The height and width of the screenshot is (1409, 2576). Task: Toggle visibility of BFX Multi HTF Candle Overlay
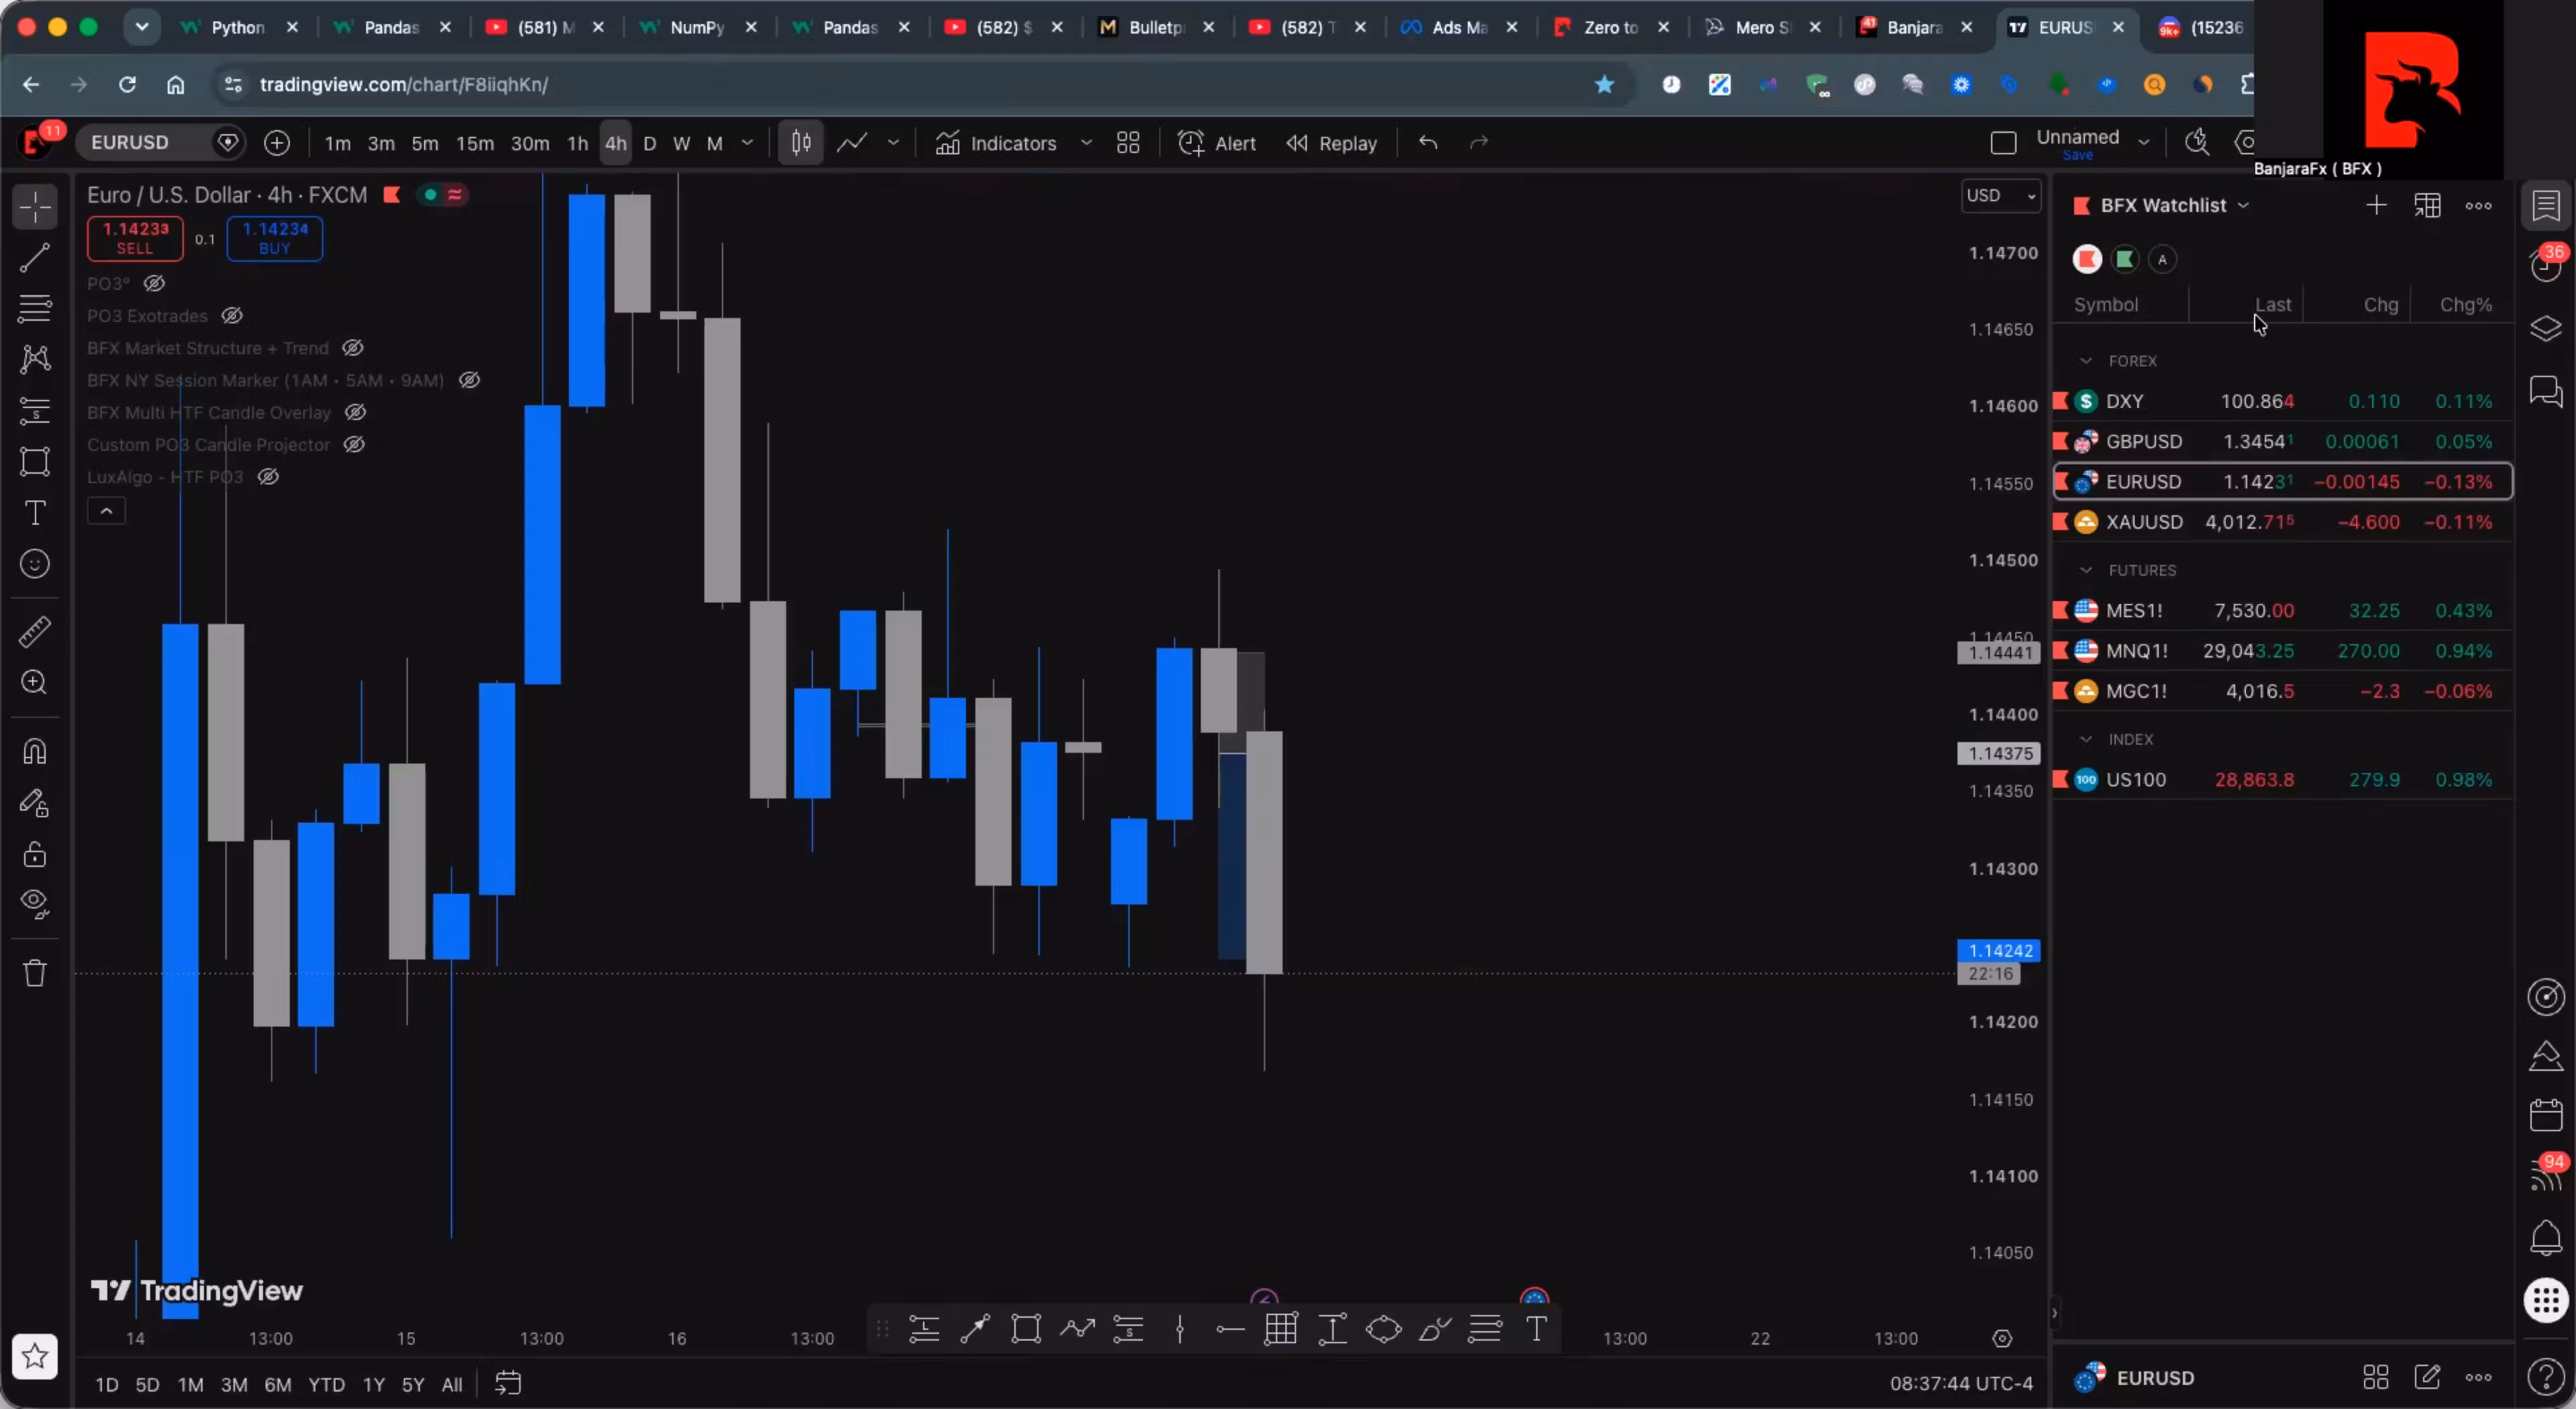click(x=355, y=412)
